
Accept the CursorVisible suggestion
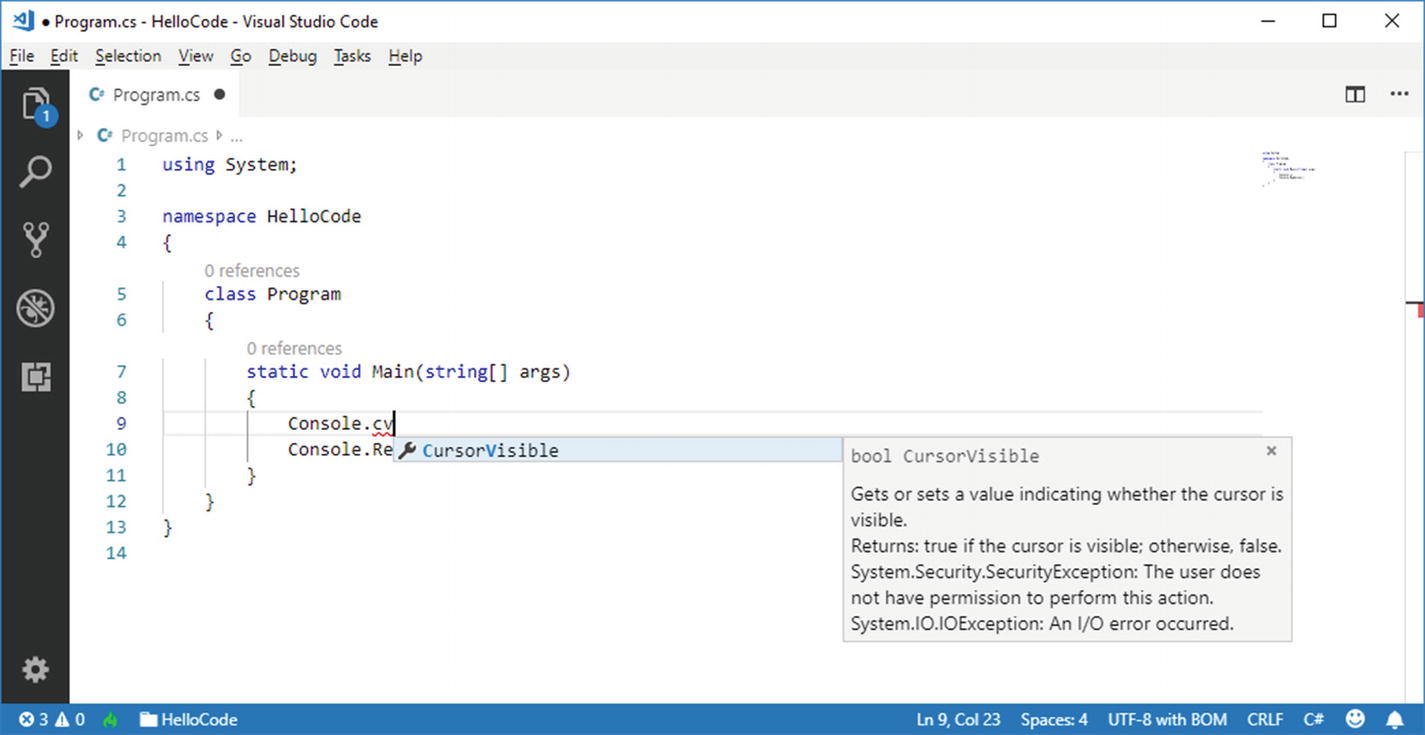click(x=490, y=450)
